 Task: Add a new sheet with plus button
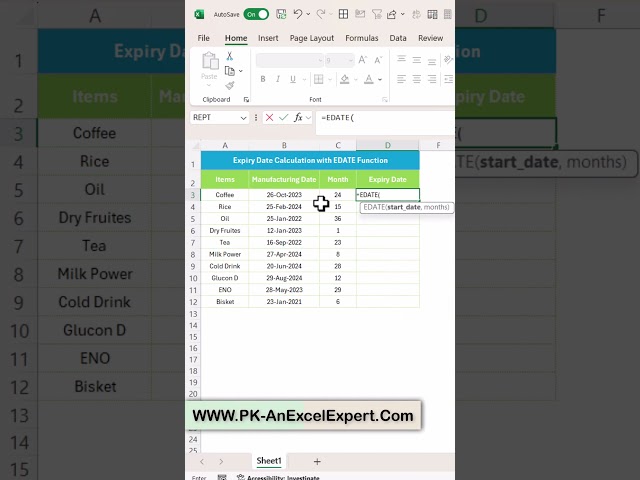point(317,462)
